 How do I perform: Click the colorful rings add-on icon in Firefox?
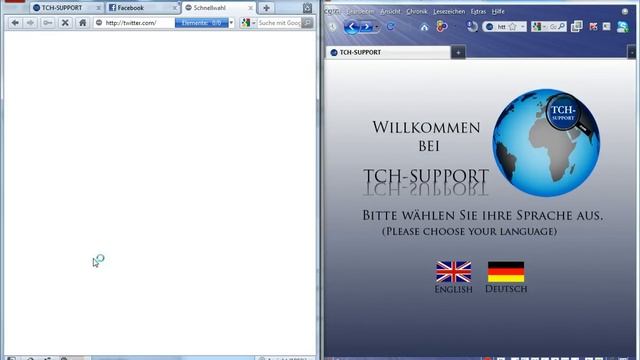pos(442,27)
